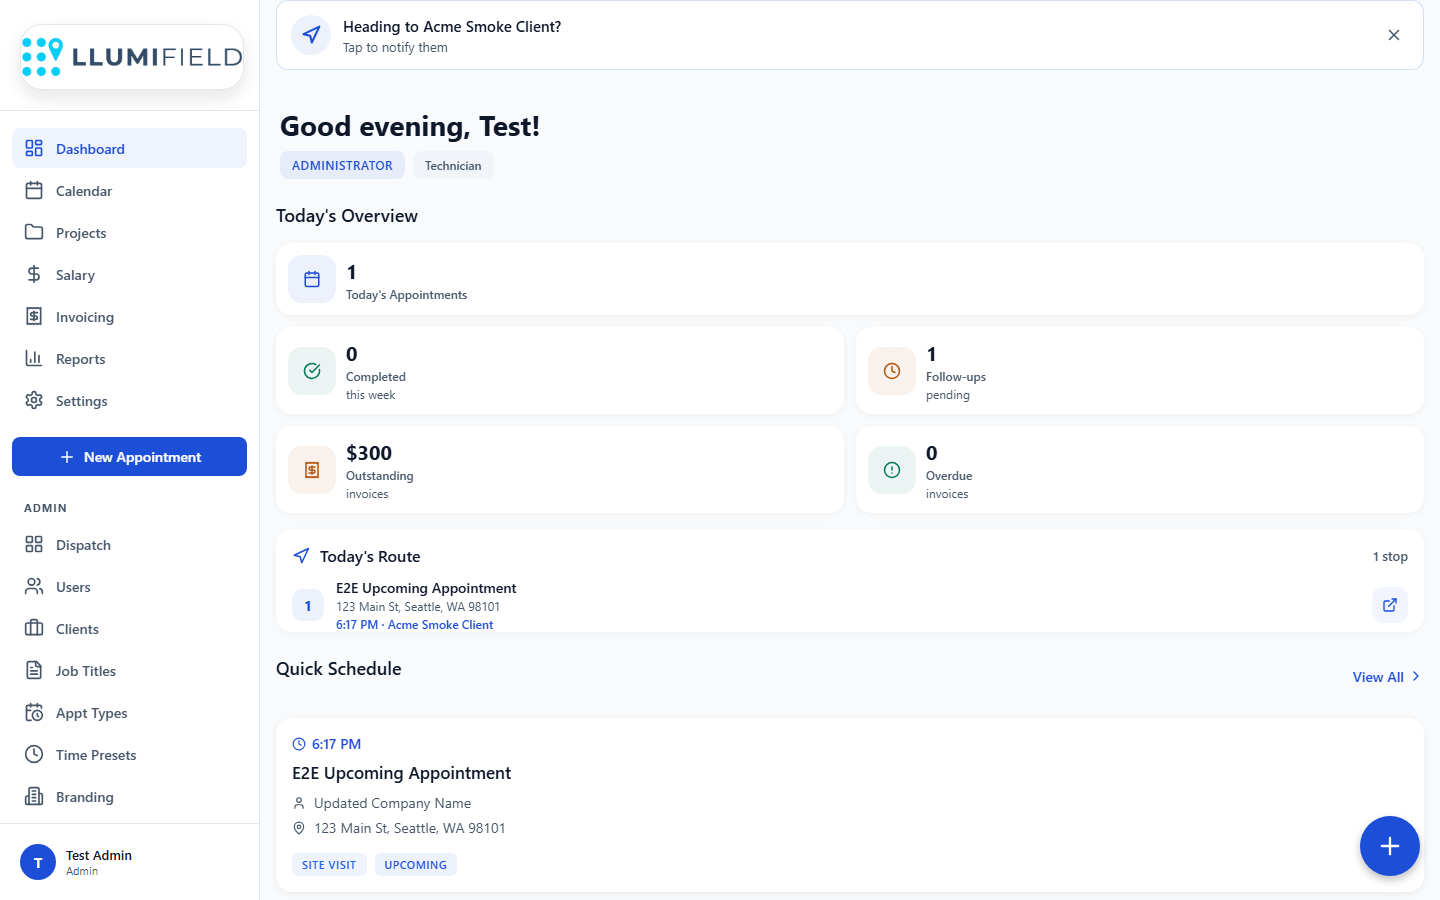The height and width of the screenshot is (900, 1440).
Task: Navigate to Invoicing
Action: (129, 316)
